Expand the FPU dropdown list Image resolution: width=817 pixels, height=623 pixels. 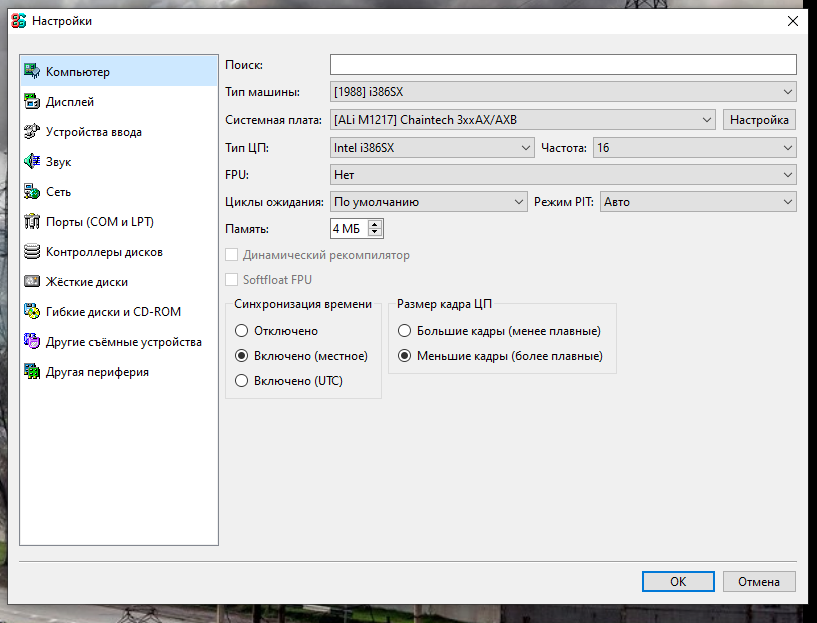point(563,175)
